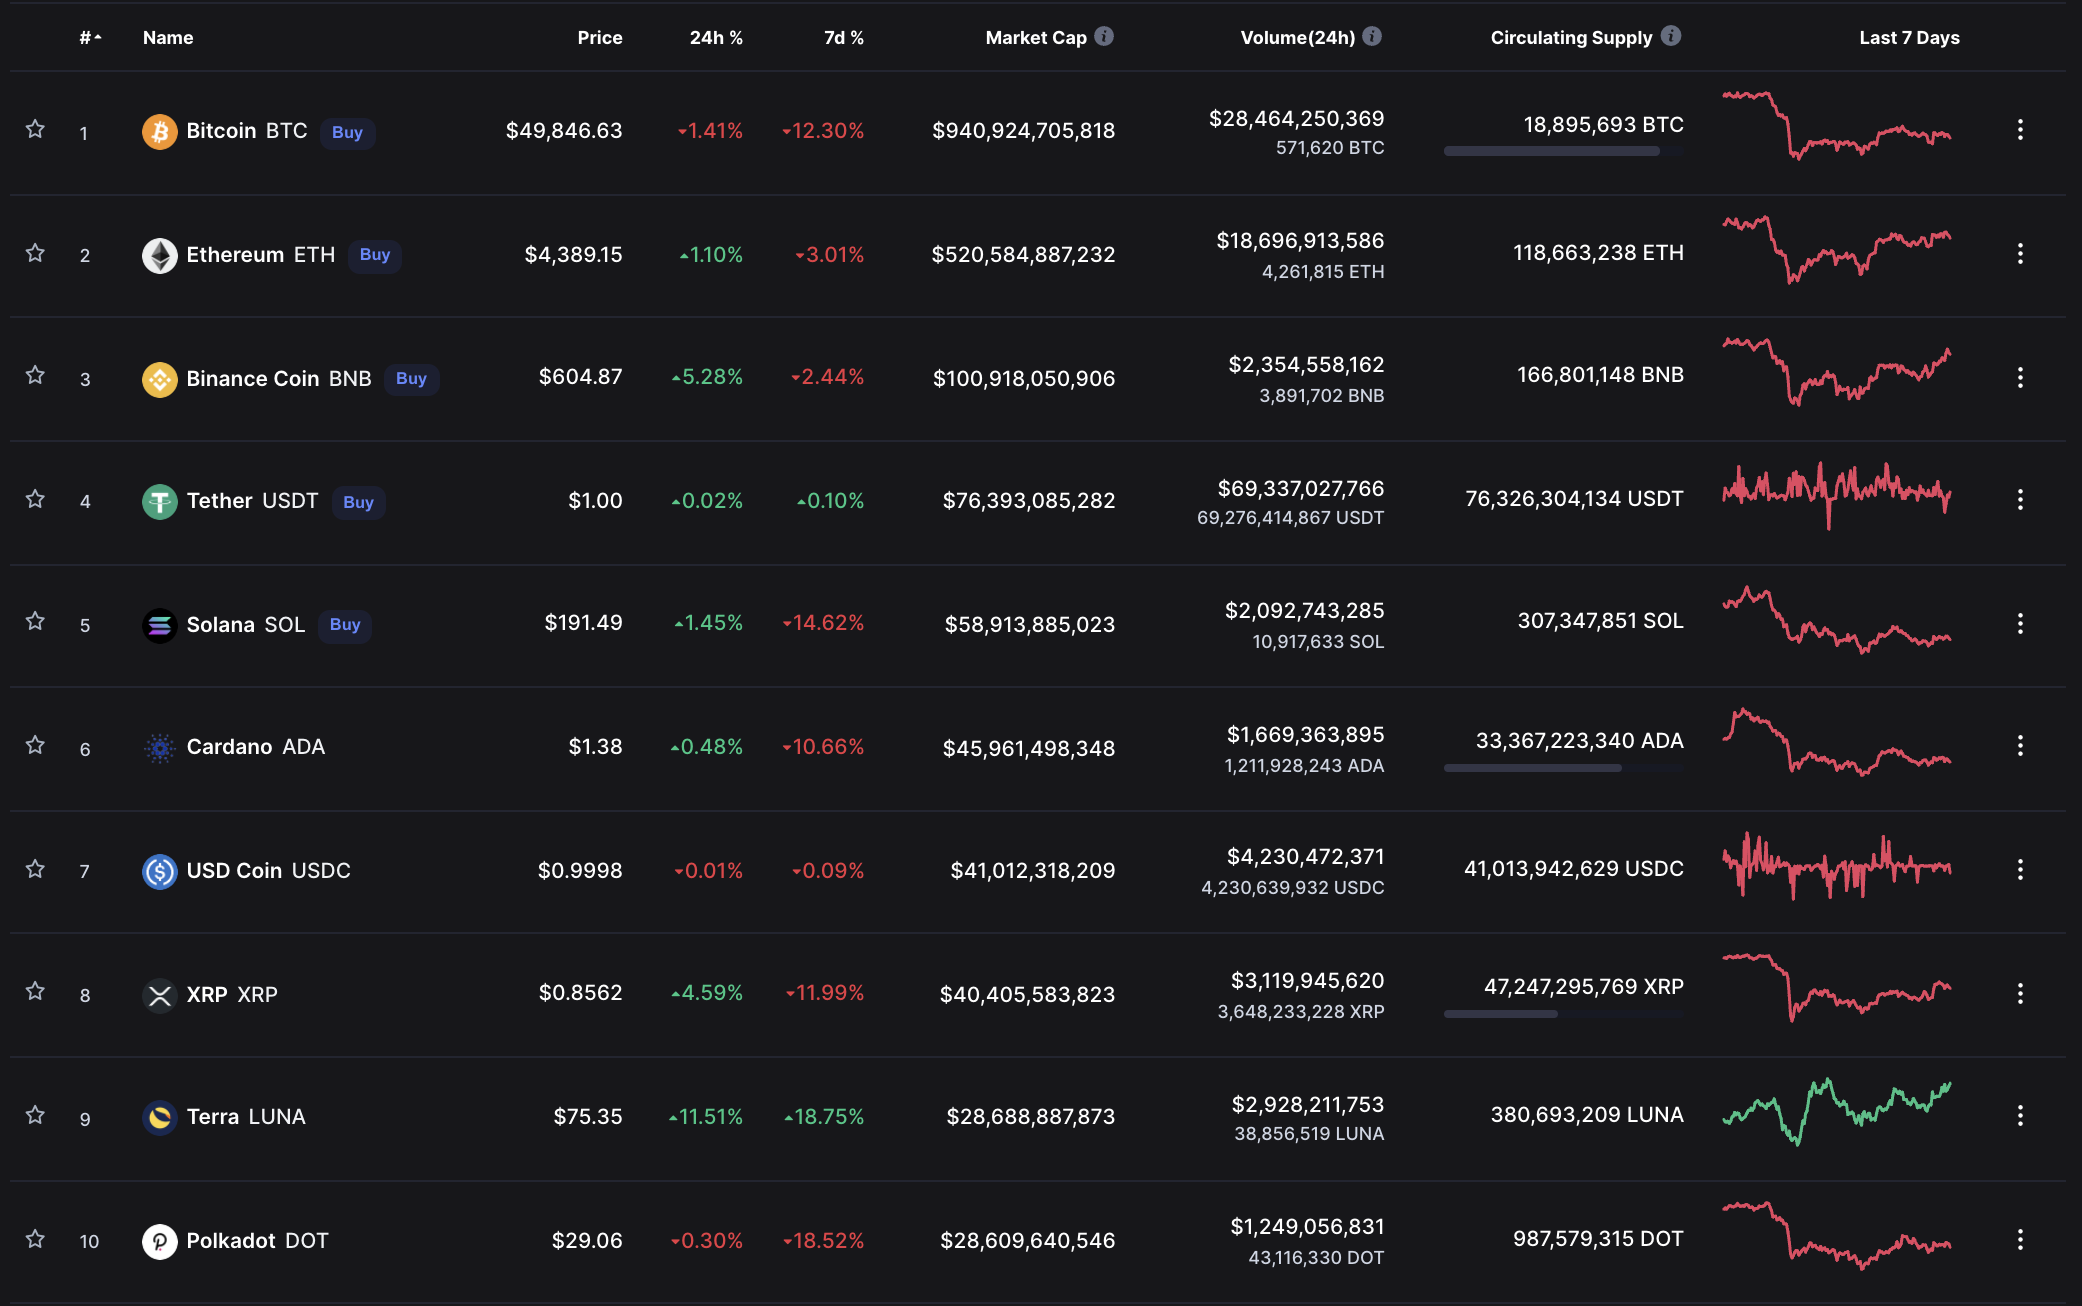Open the three-dot menu for Ethereum
This screenshot has height=1306, width=2082.
coord(2020,253)
